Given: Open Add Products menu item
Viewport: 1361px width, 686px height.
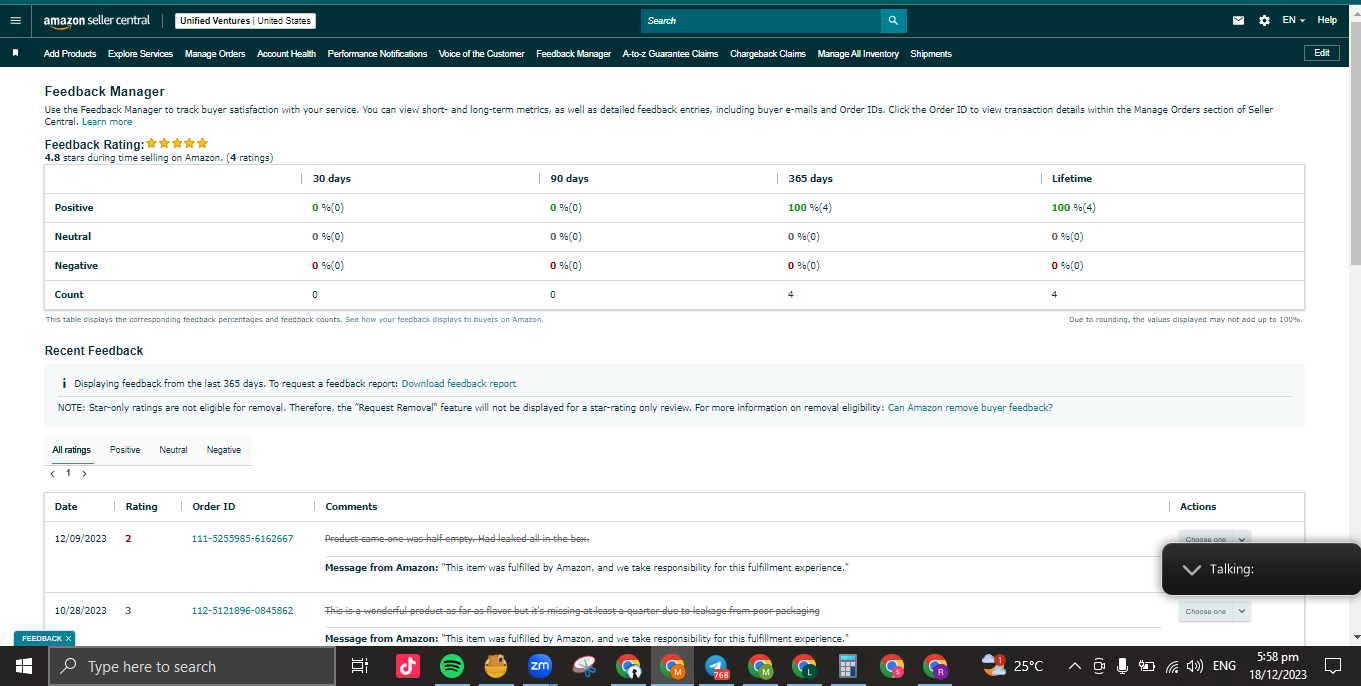Looking at the screenshot, I should (x=70, y=54).
